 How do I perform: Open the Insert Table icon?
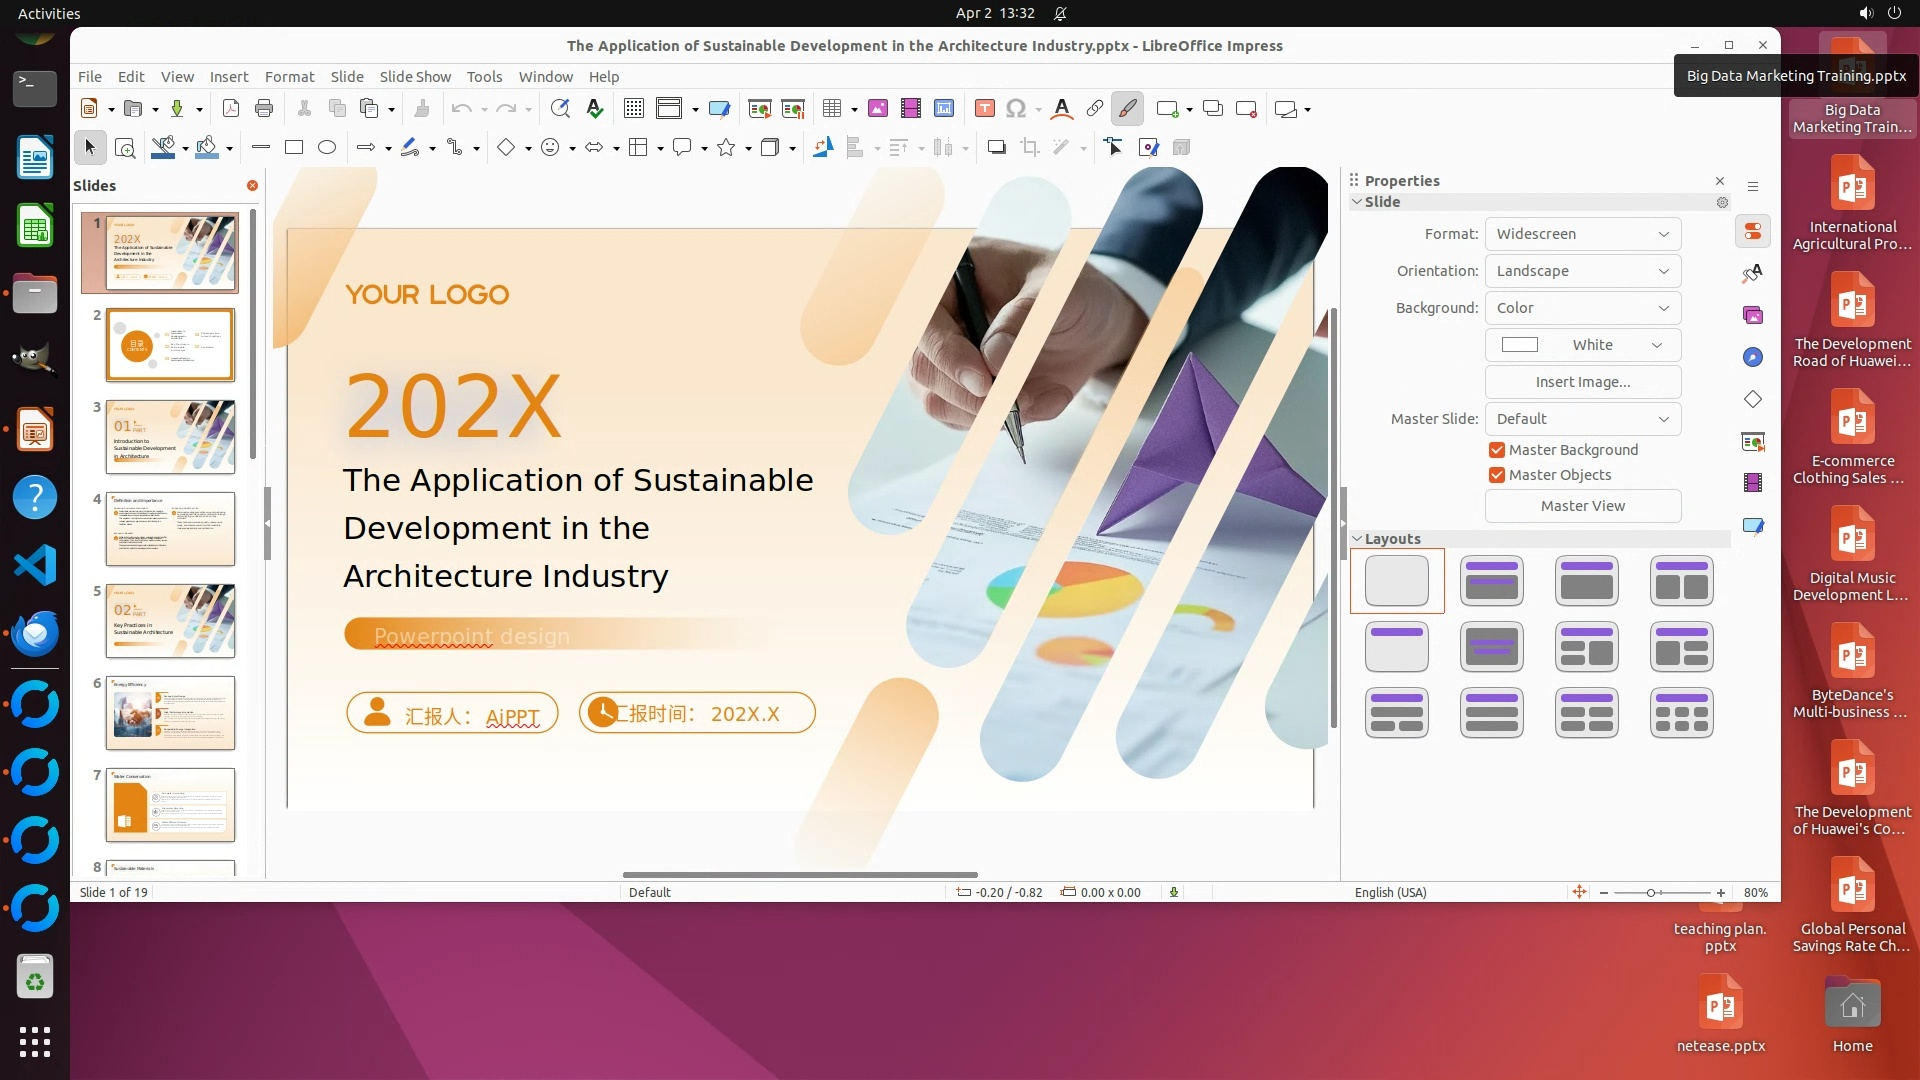(x=832, y=109)
